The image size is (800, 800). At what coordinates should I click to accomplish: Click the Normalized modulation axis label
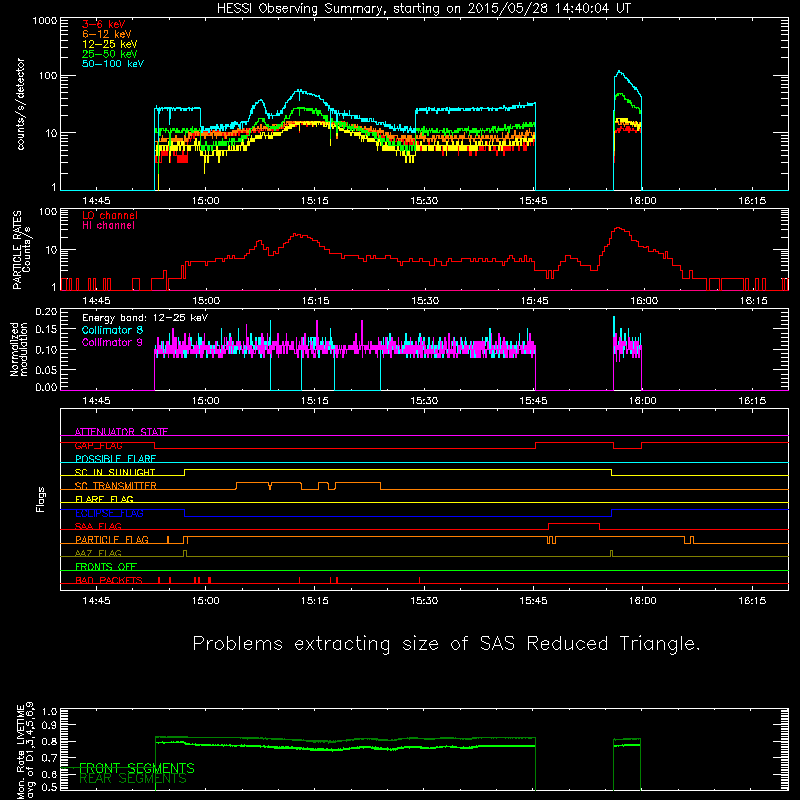coord(19,349)
